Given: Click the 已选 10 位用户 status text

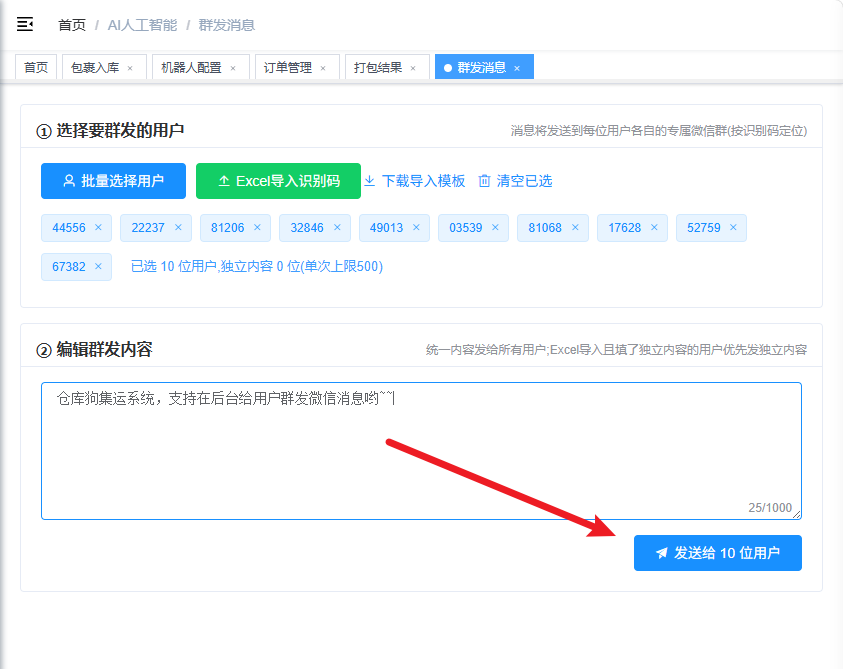Looking at the screenshot, I should pos(257,266).
